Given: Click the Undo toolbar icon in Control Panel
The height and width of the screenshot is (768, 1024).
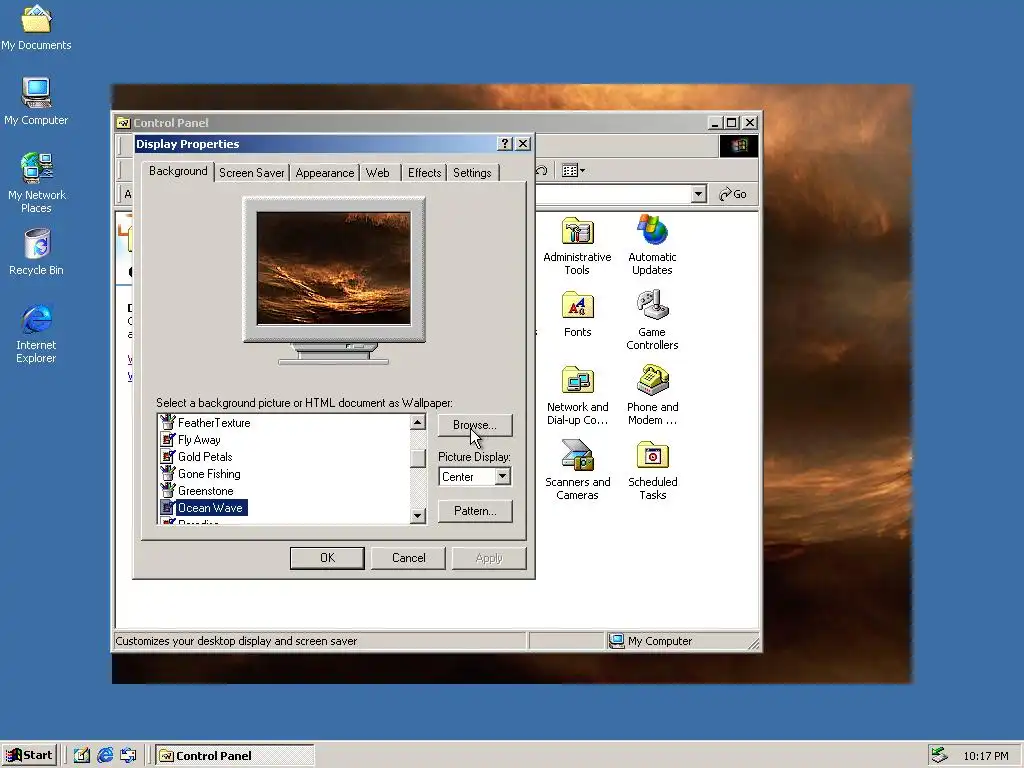Looking at the screenshot, I should pos(541,171).
